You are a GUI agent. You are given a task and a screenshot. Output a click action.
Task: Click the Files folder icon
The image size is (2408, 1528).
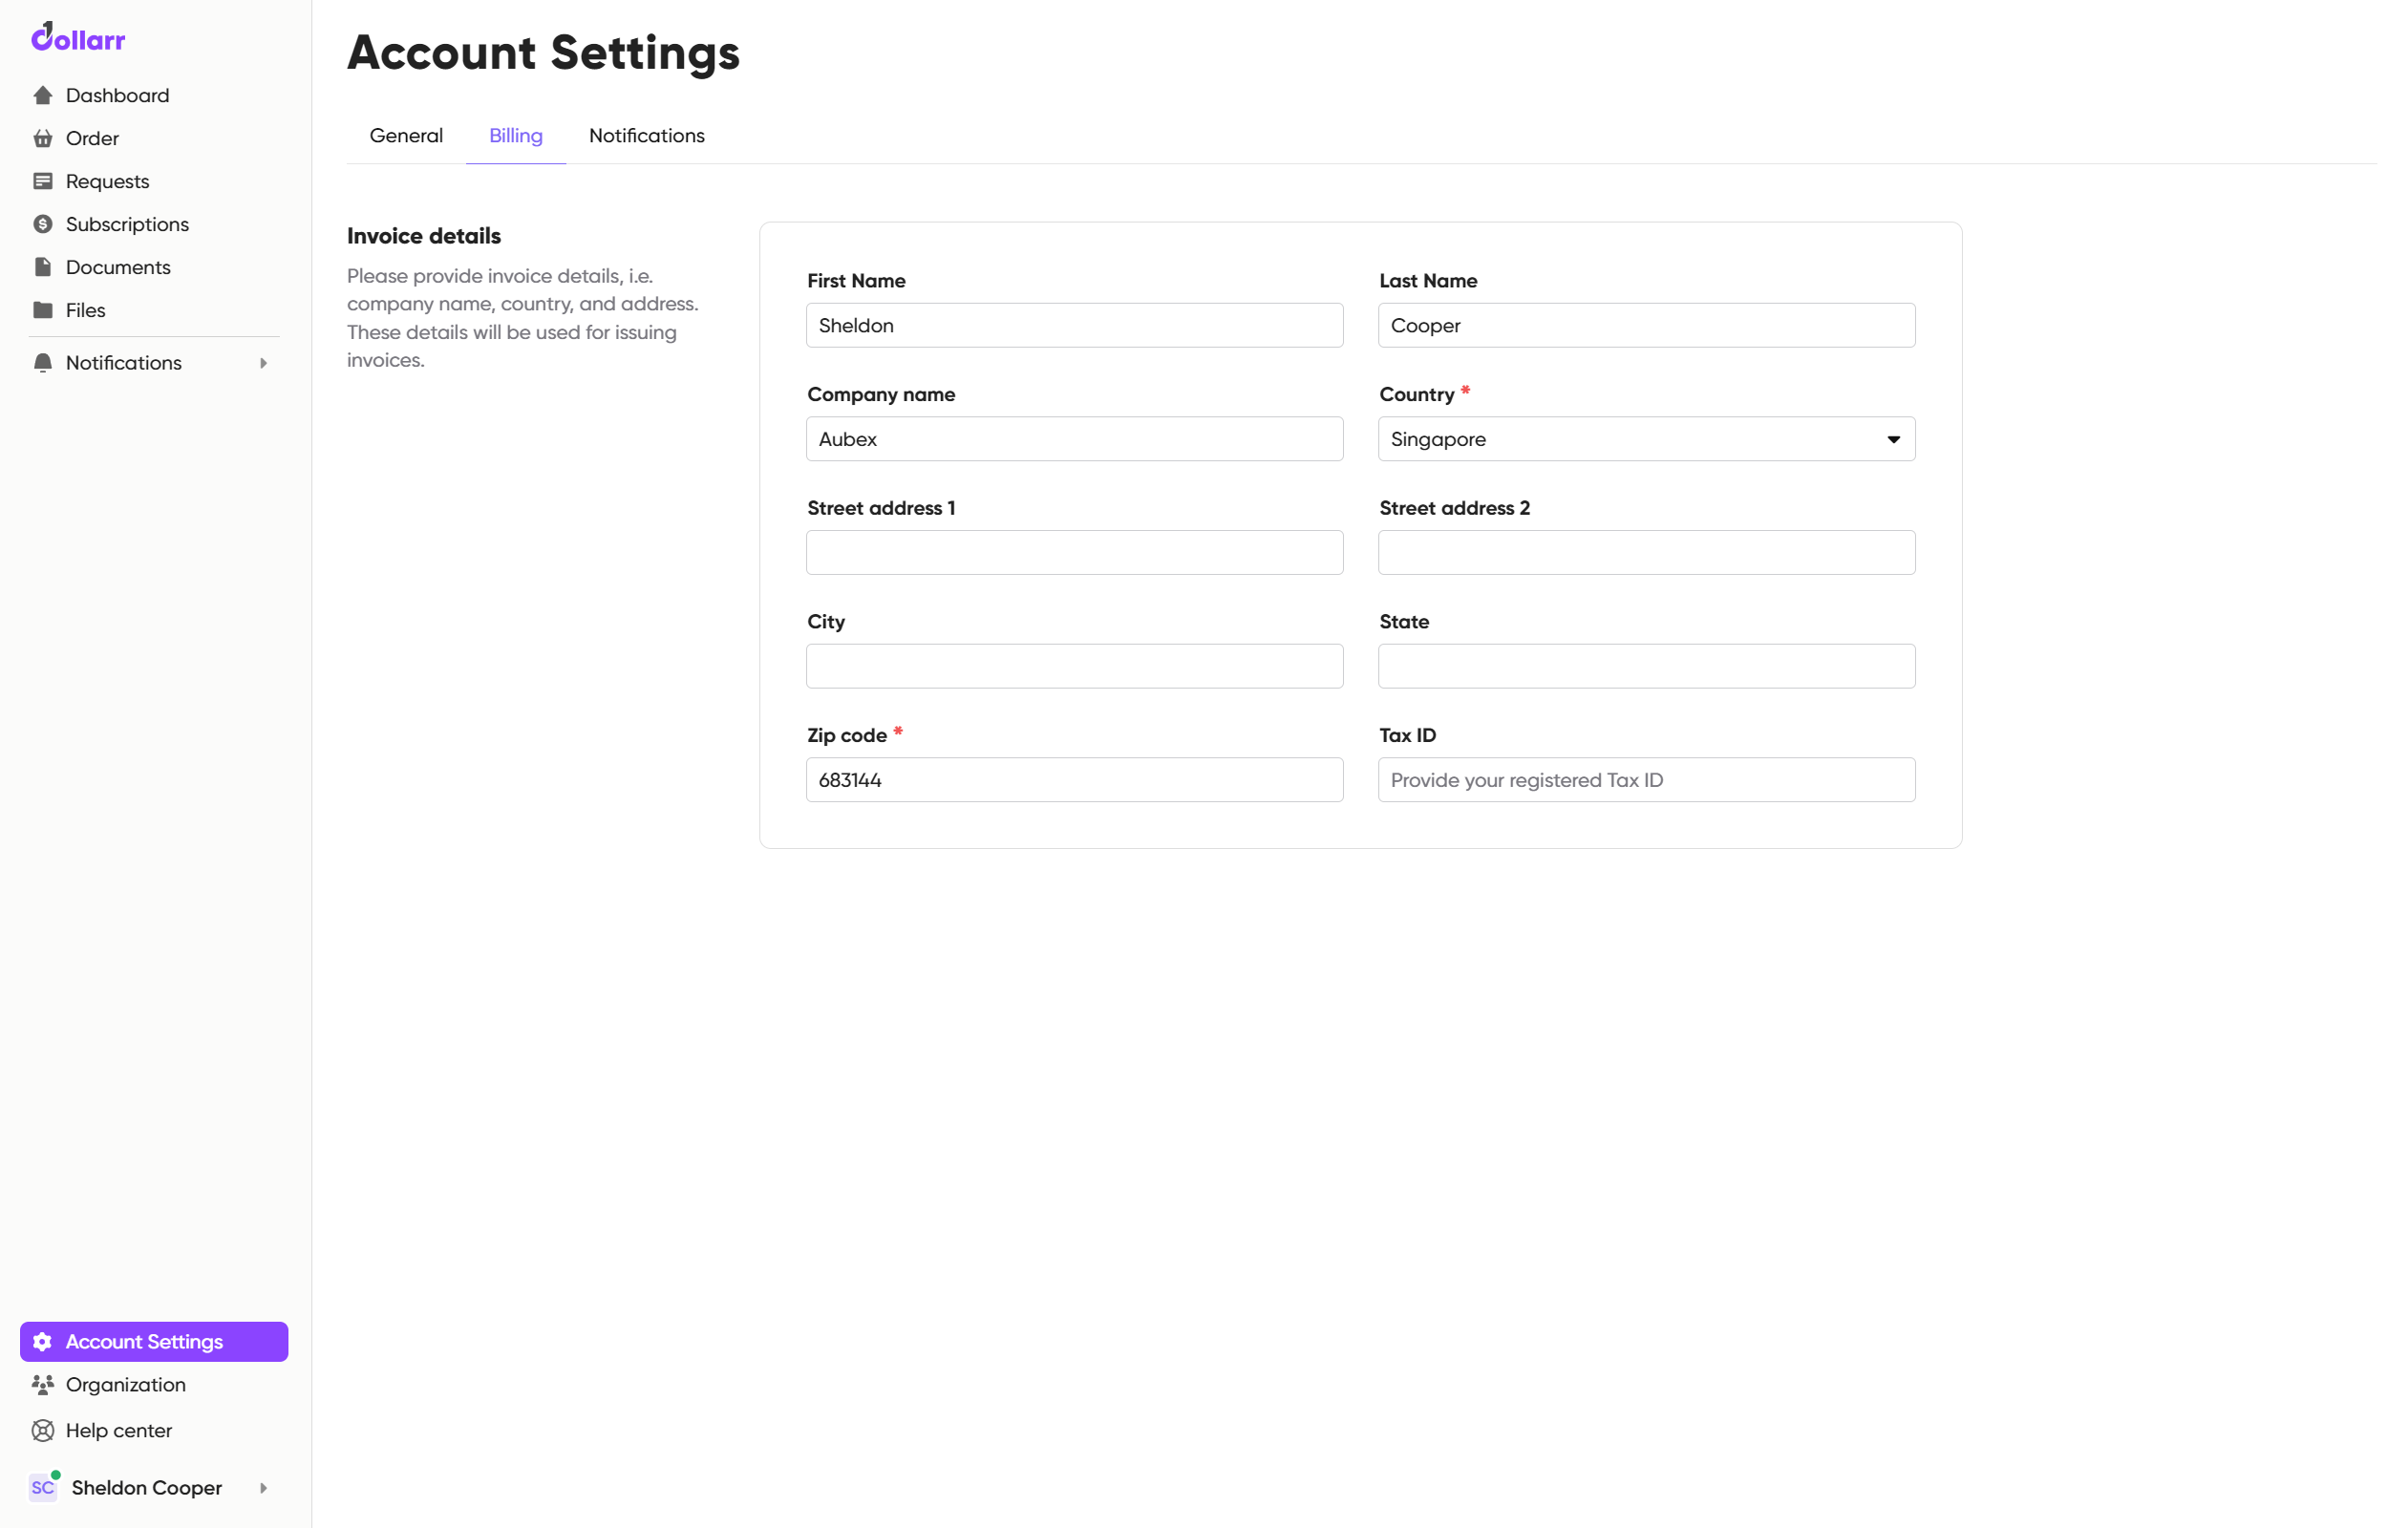pos(43,310)
